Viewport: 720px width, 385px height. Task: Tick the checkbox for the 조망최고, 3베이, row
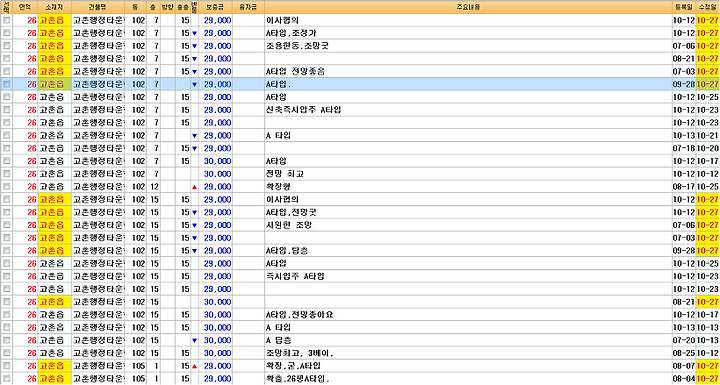pos(6,353)
